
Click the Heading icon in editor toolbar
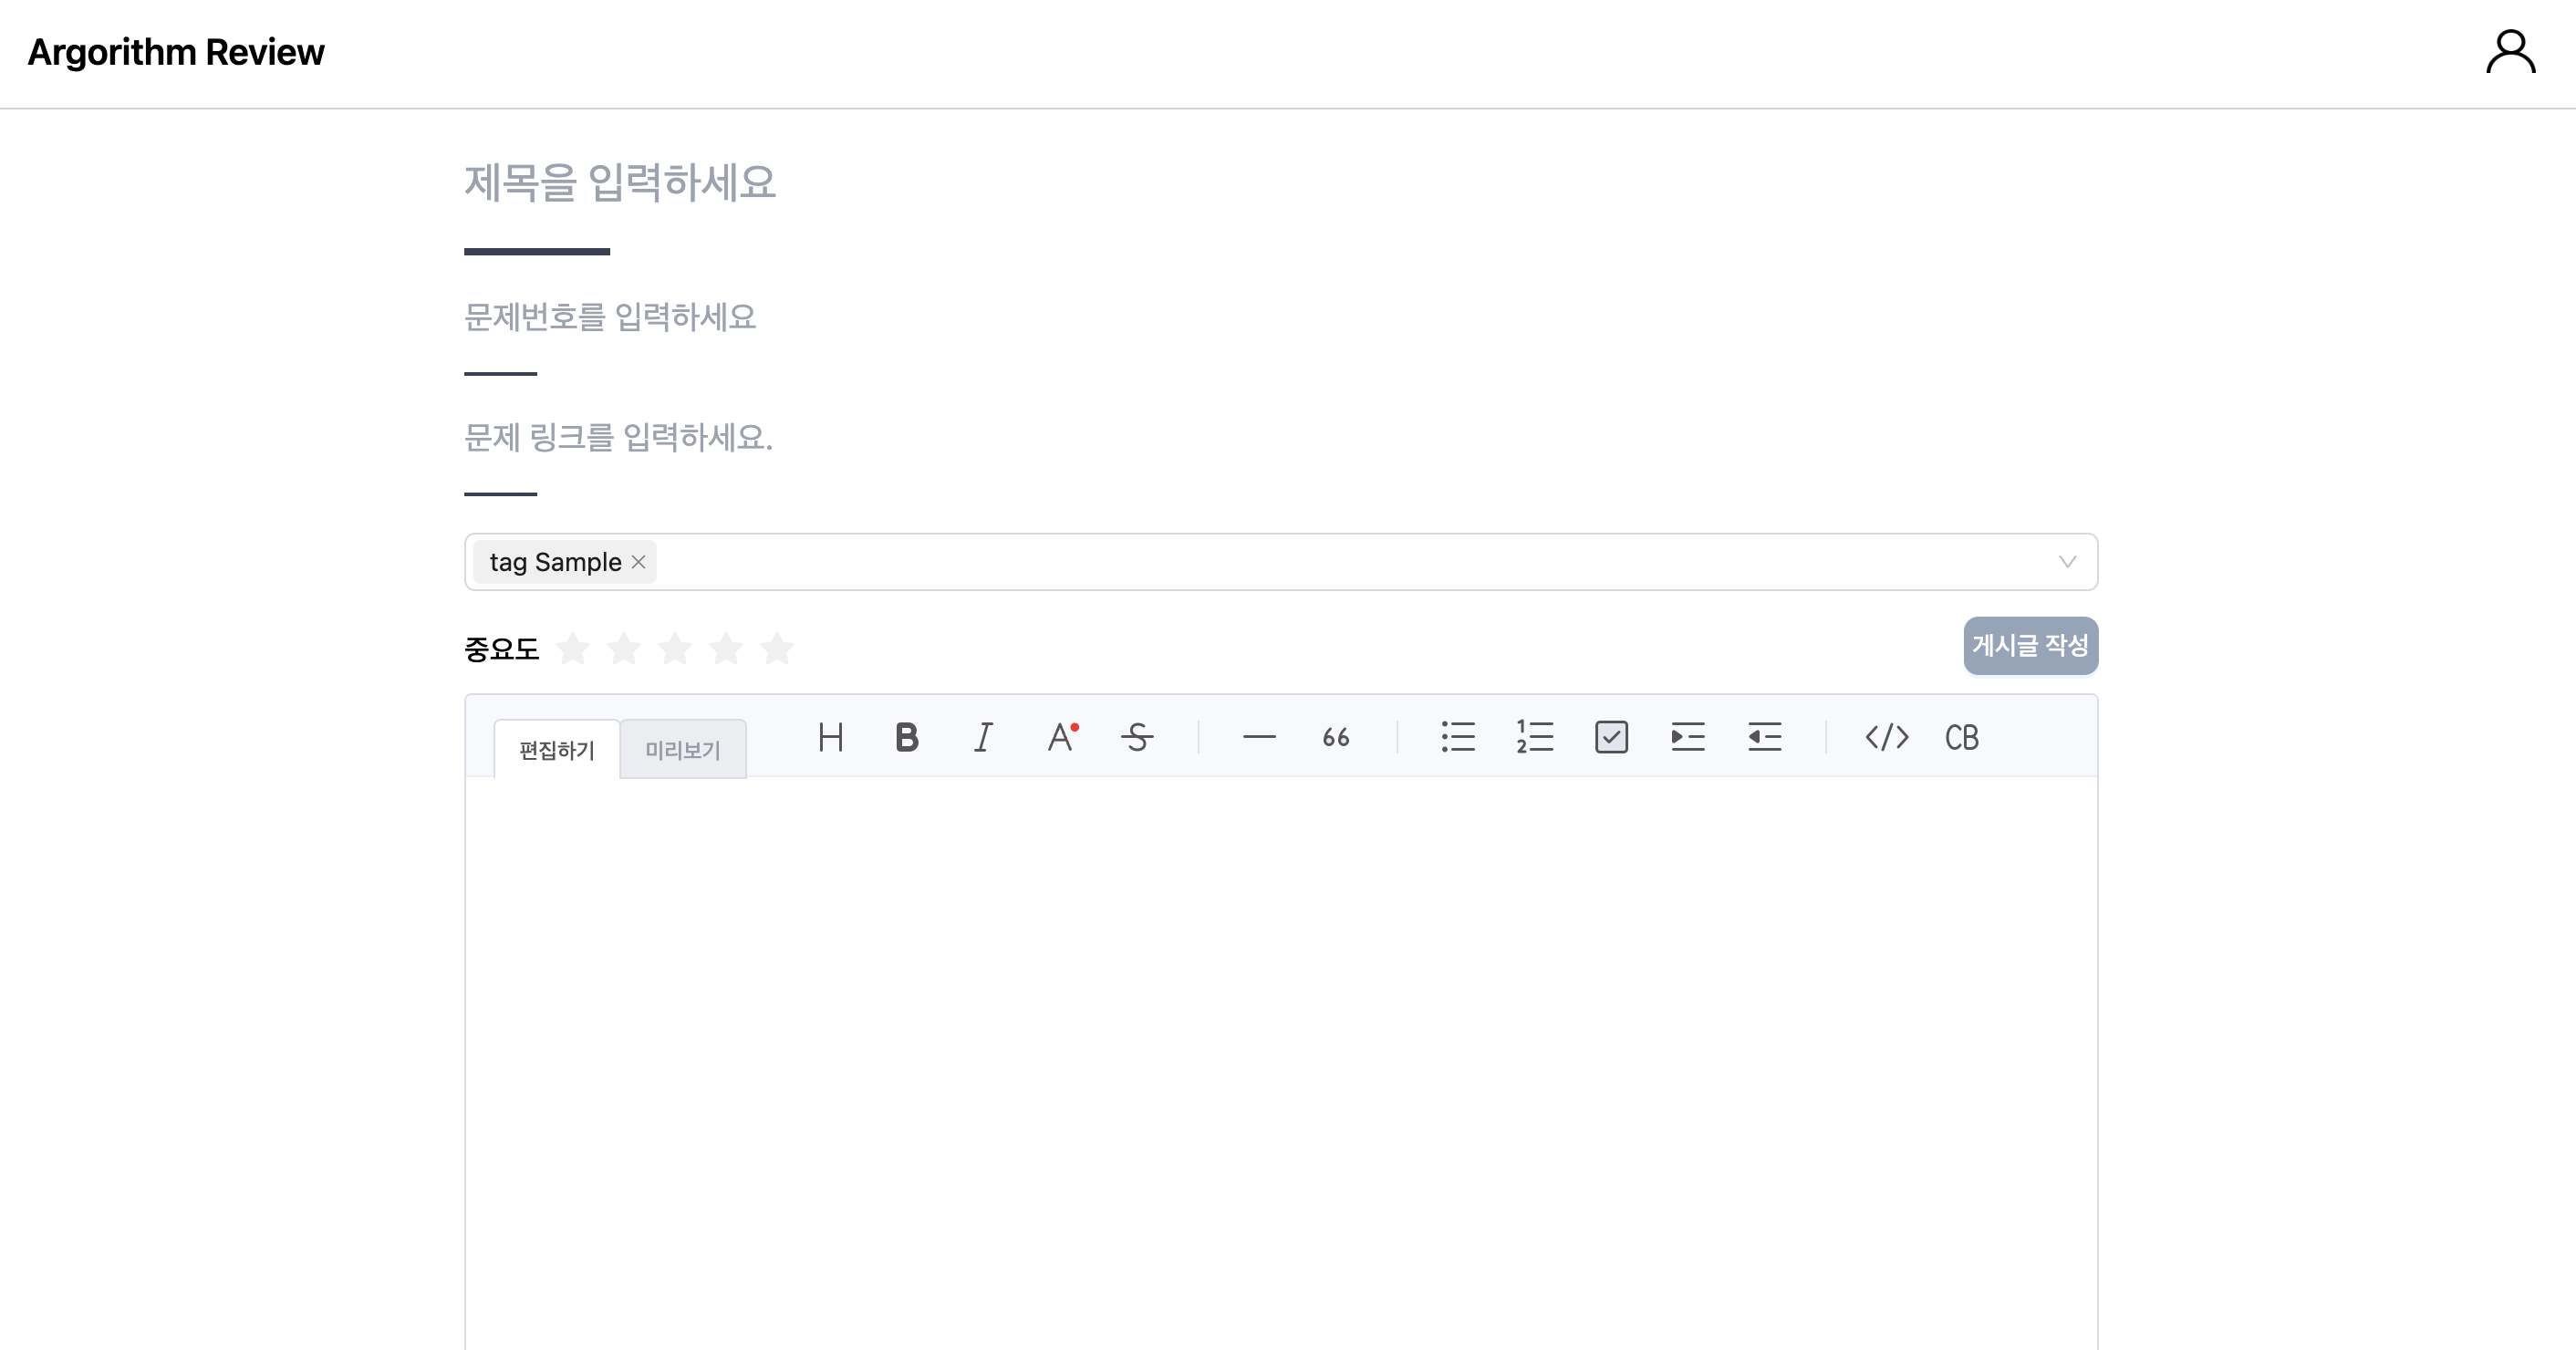[830, 737]
